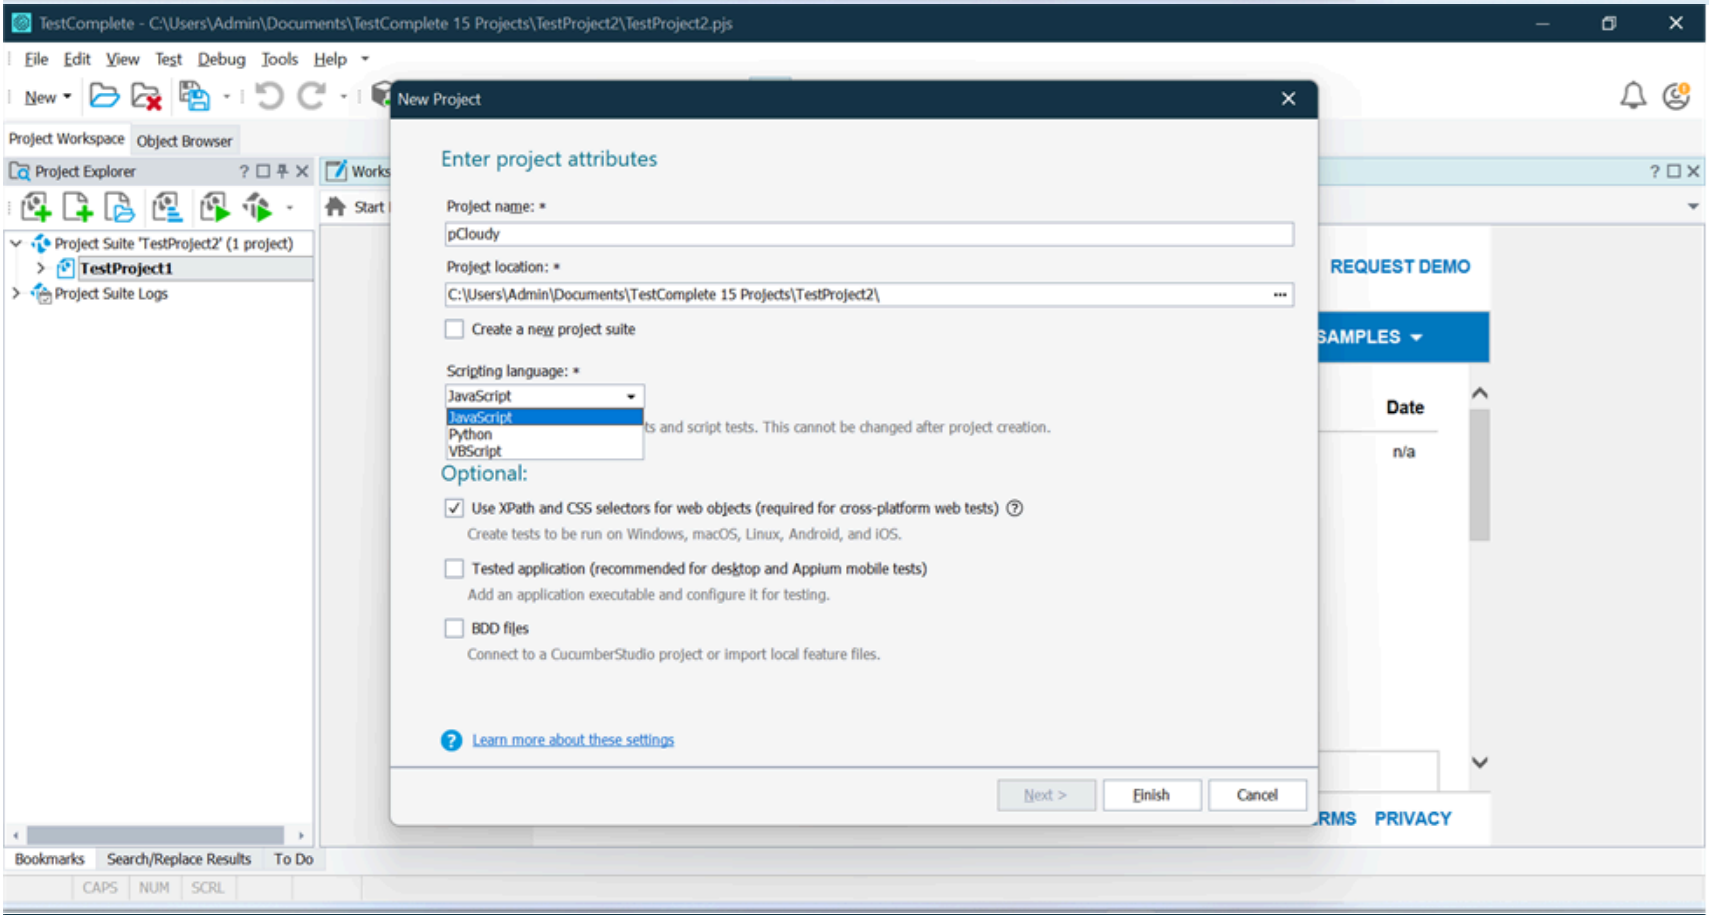1711x915 pixels.
Task: Uncheck Use XPath and CSS selectors
Action: 455,508
